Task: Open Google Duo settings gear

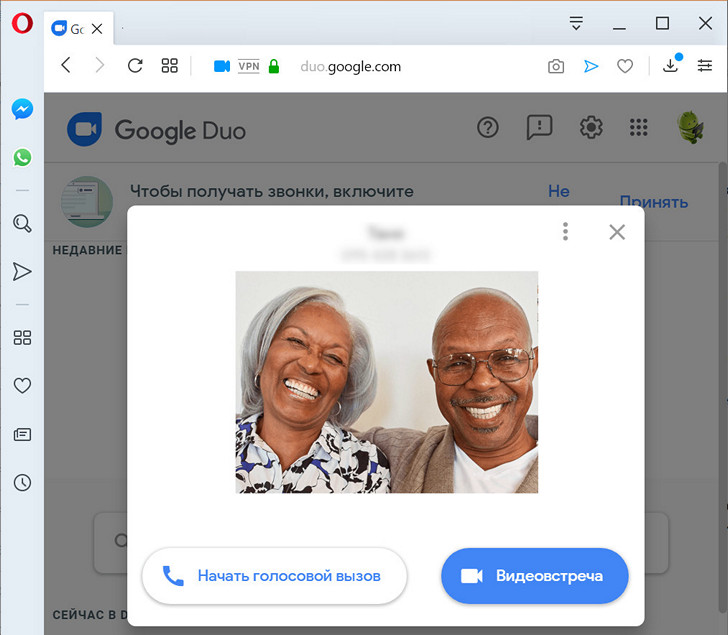Action: click(x=591, y=127)
